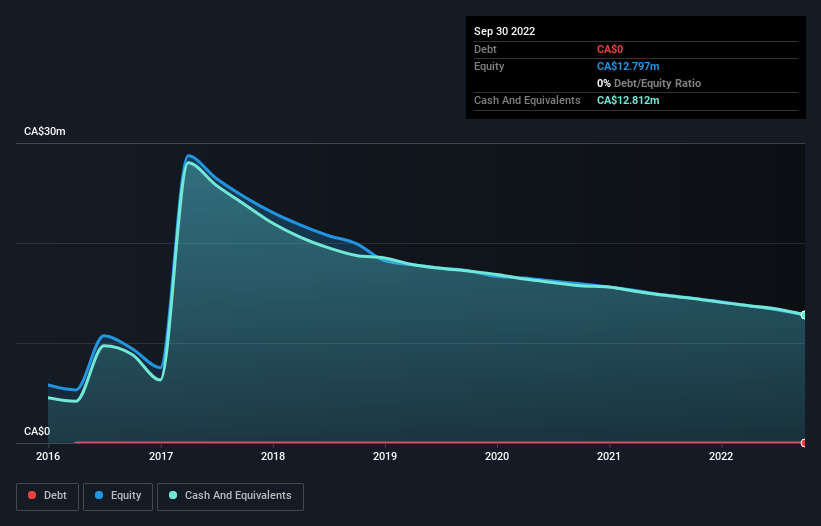
Task: Select the 2021 axis label
Action: (609, 456)
